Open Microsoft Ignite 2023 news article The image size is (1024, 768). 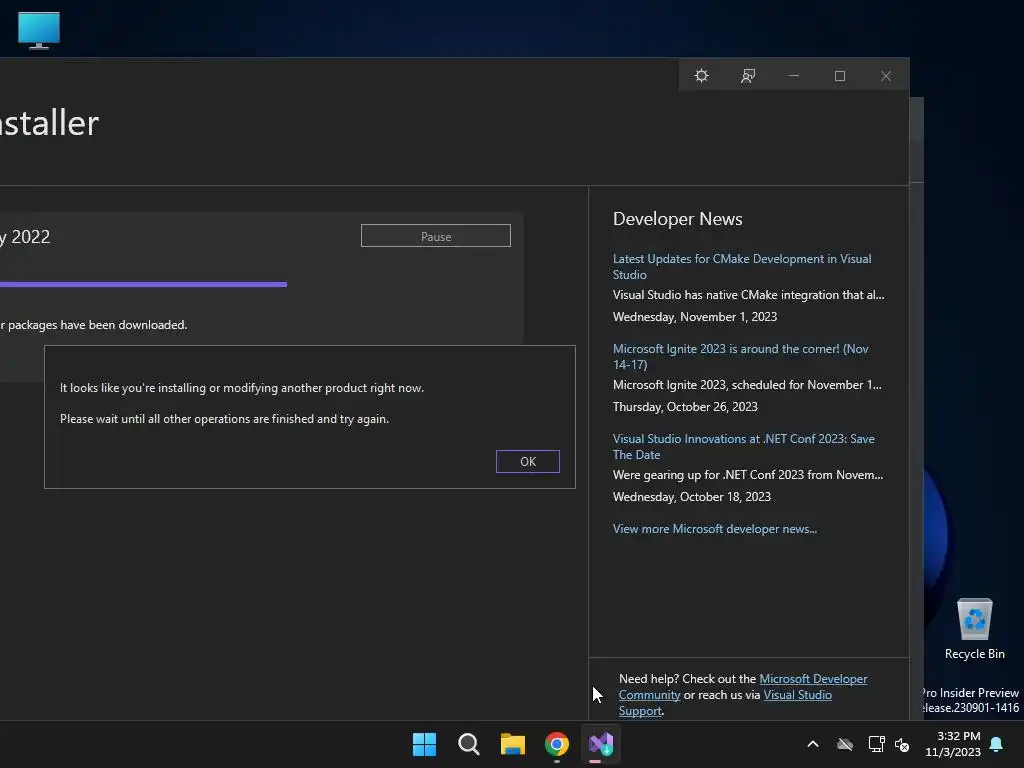741,357
